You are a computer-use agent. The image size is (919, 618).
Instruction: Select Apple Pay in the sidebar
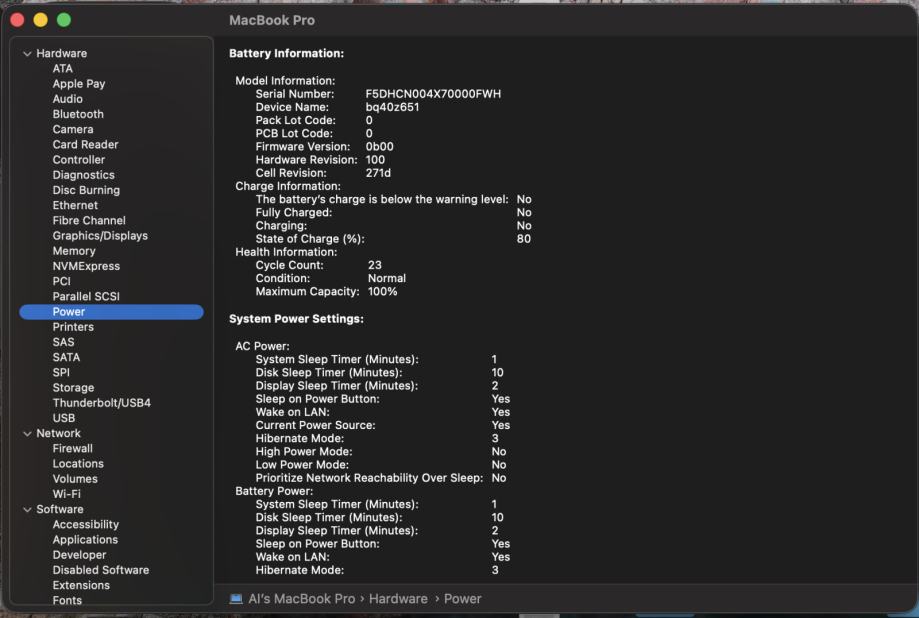(x=79, y=84)
